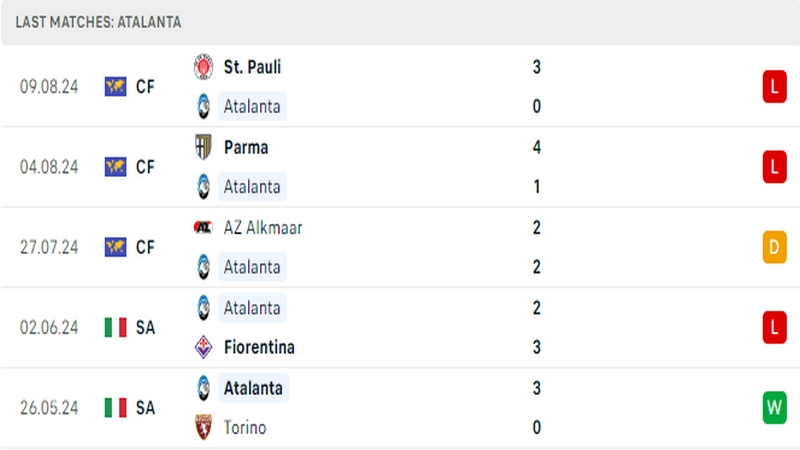Click the AZ Alkmaar logo
The height and width of the screenshot is (450, 800).
pos(203,227)
